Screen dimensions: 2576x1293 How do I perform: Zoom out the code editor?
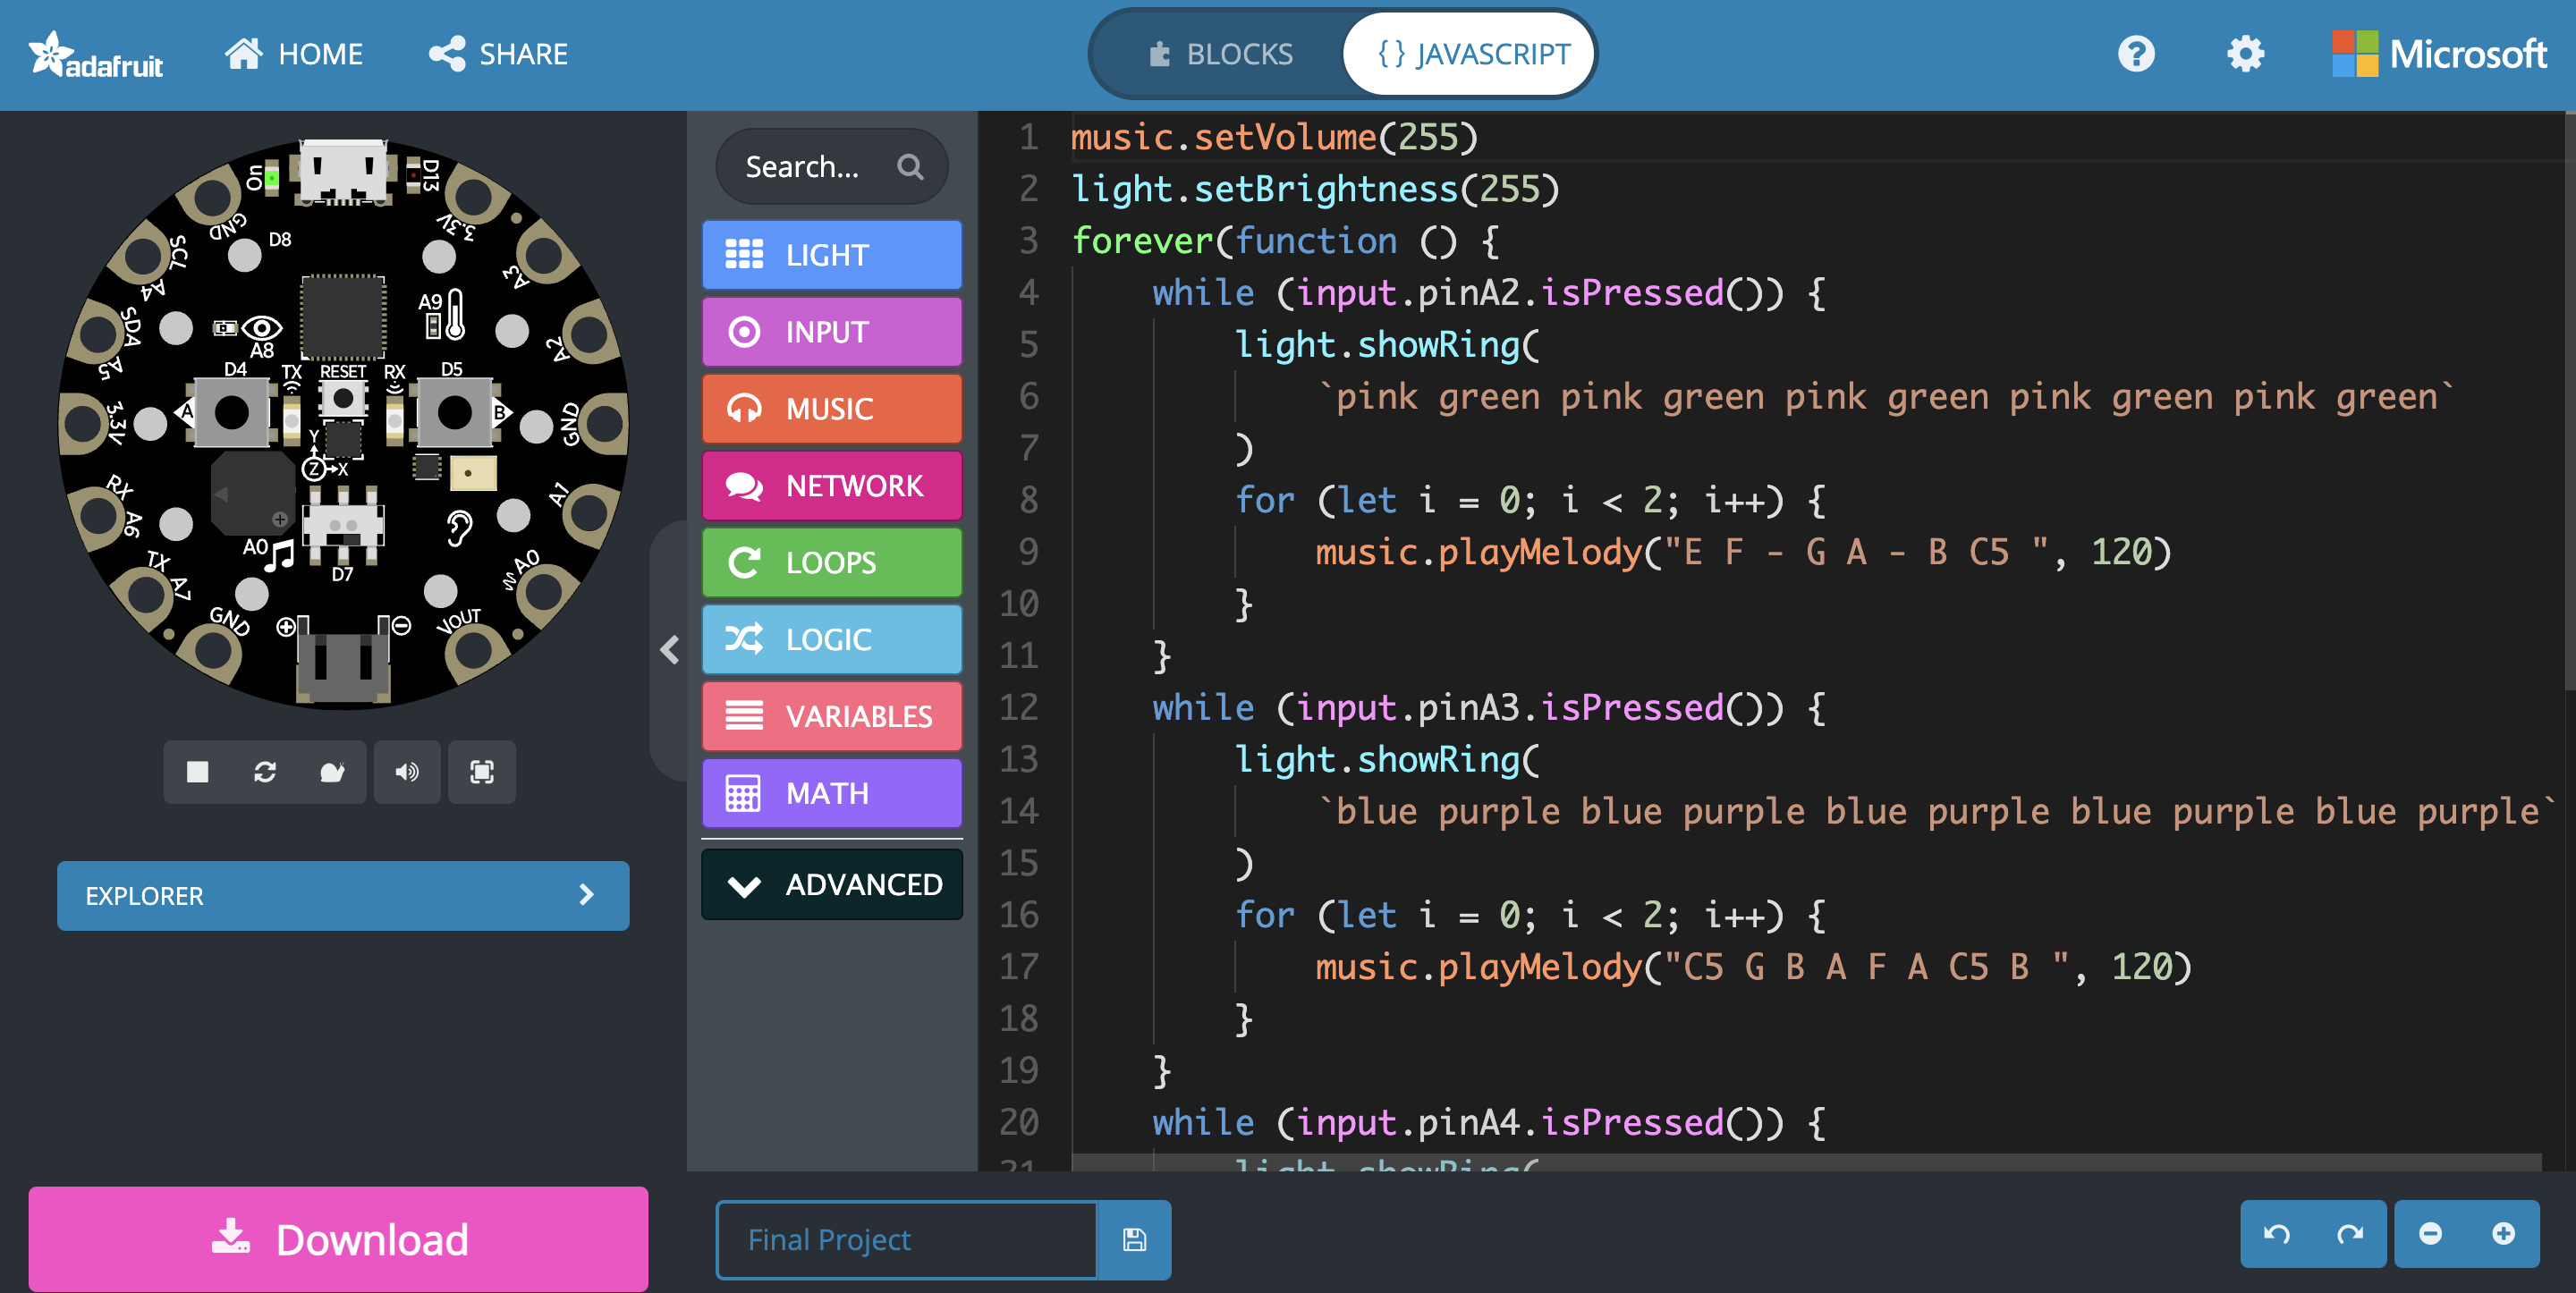click(2430, 1234)
